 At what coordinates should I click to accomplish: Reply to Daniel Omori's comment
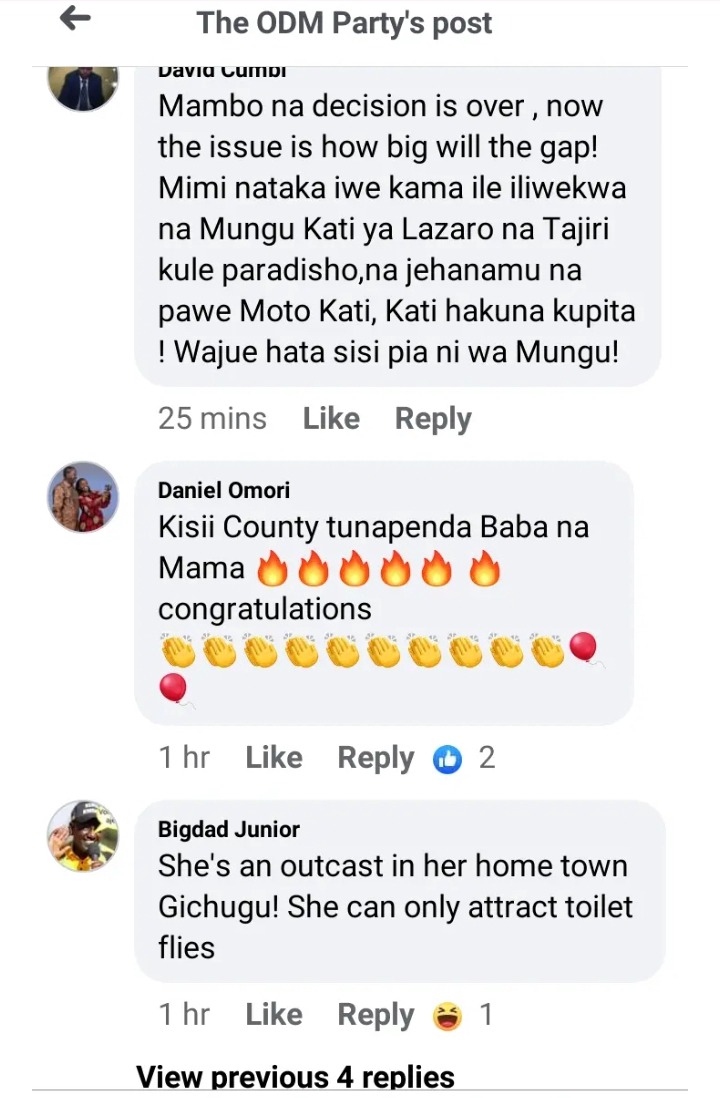click(375, 758)
